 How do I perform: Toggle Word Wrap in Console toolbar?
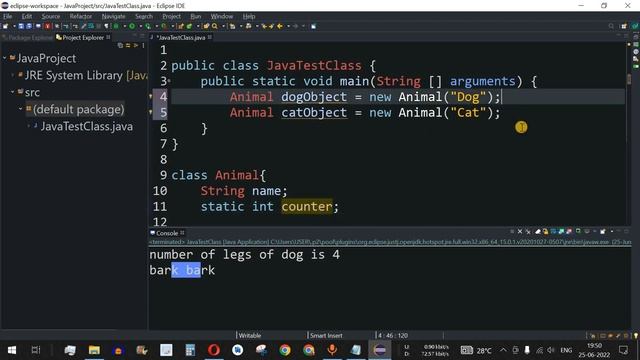553,231
